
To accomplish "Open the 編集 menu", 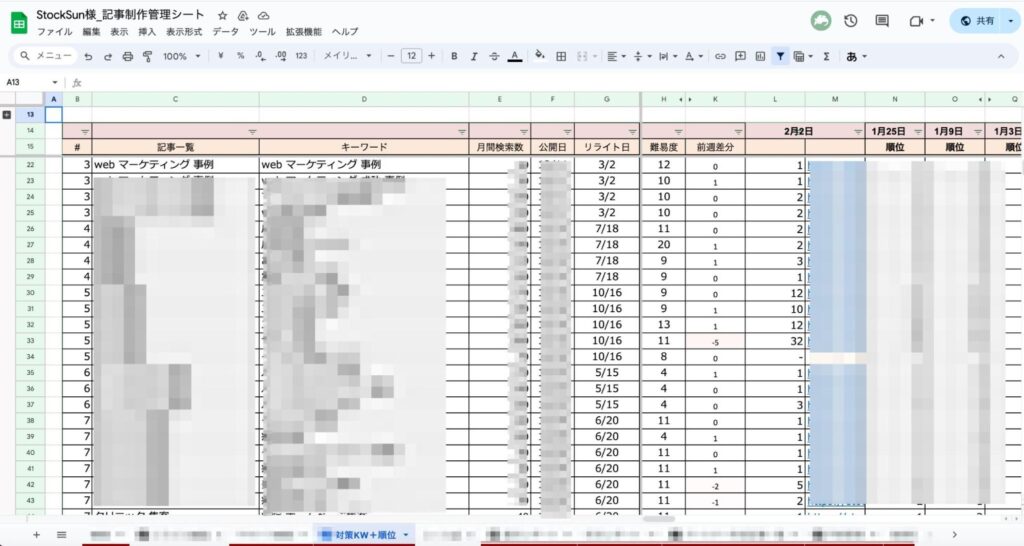I will tap(91, 31).
